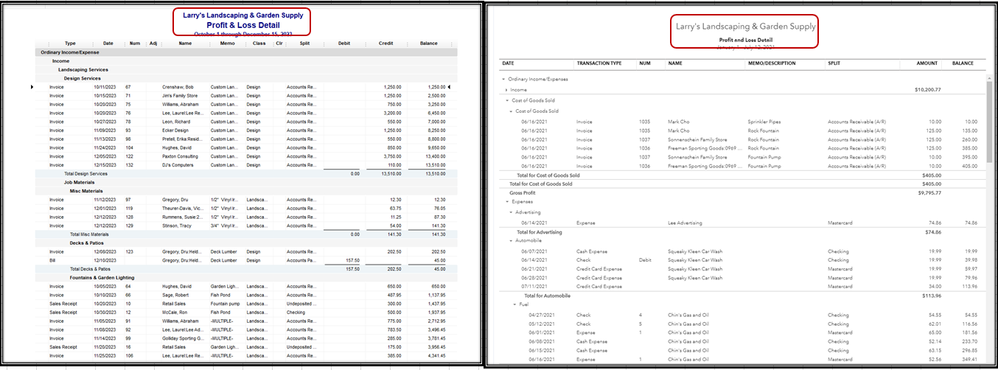The width and height of the screenshot is (998, 370).
Task: Click the AMOUNT column header in right report
Action: click(x=927, y=64)
